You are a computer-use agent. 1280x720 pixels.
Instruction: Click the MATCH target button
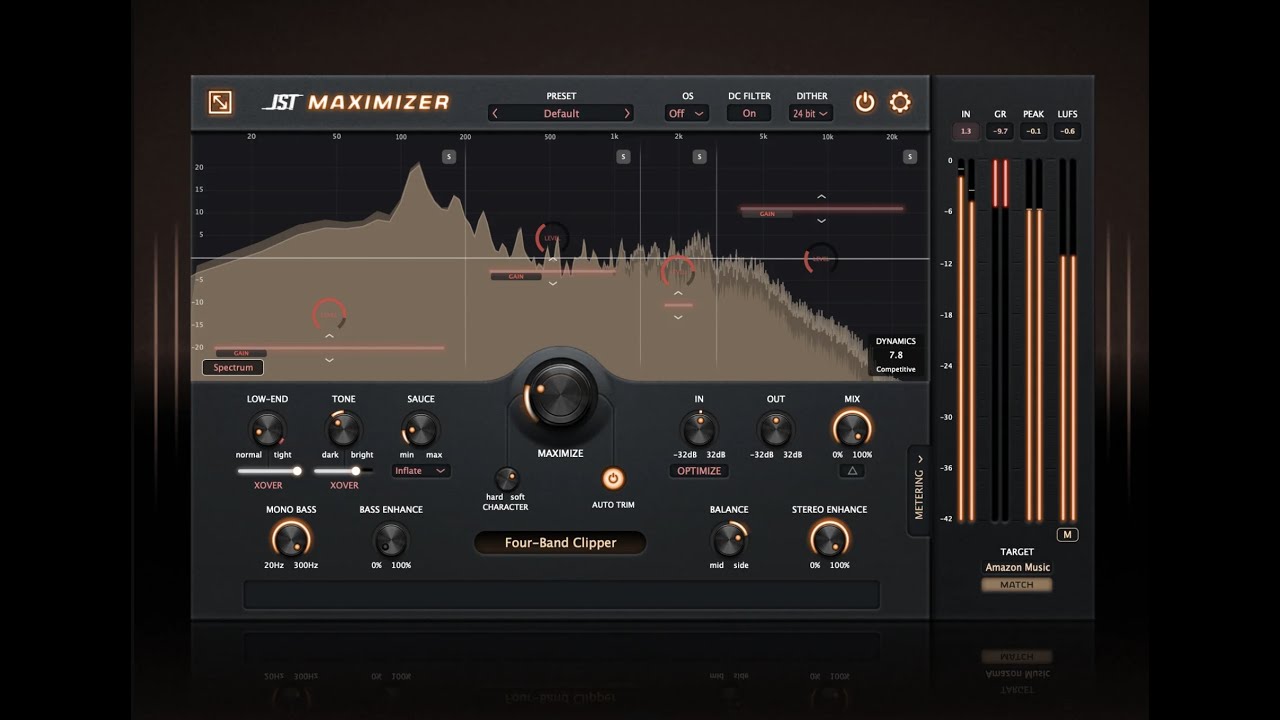1017,584
